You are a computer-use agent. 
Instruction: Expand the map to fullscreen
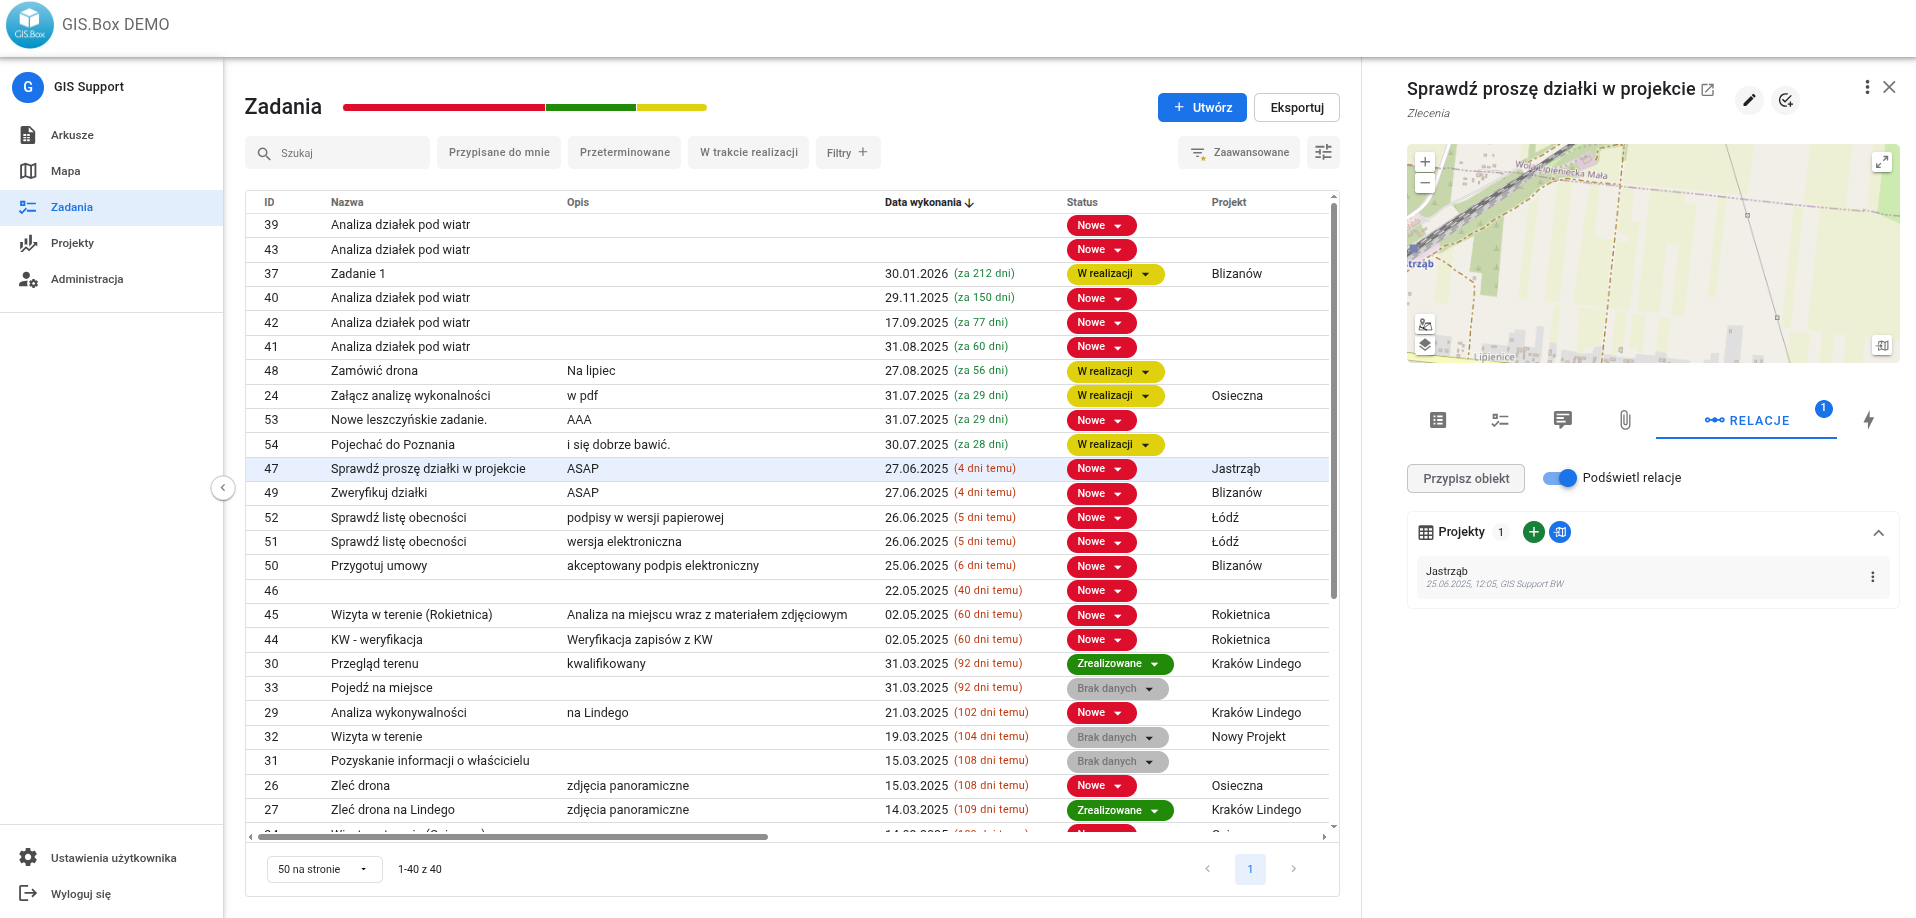[1881, 162]
